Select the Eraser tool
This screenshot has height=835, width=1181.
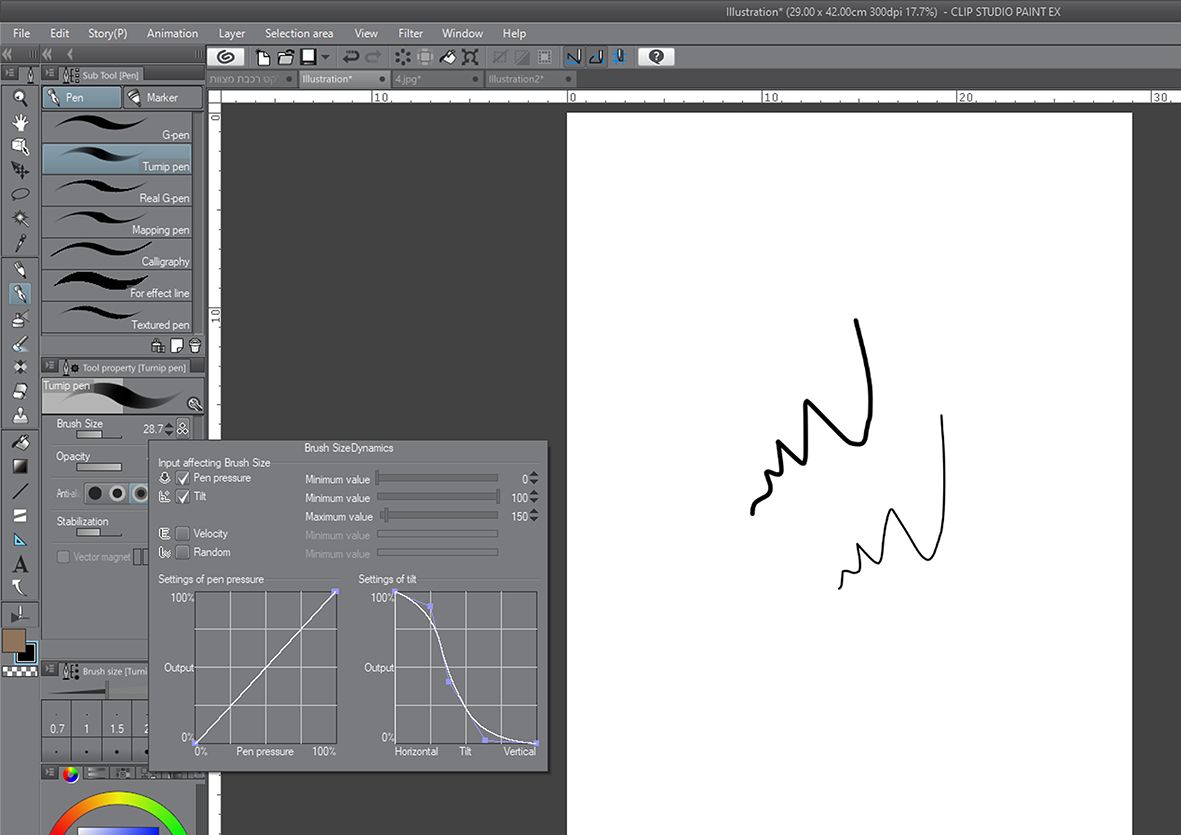click(20, 391)
